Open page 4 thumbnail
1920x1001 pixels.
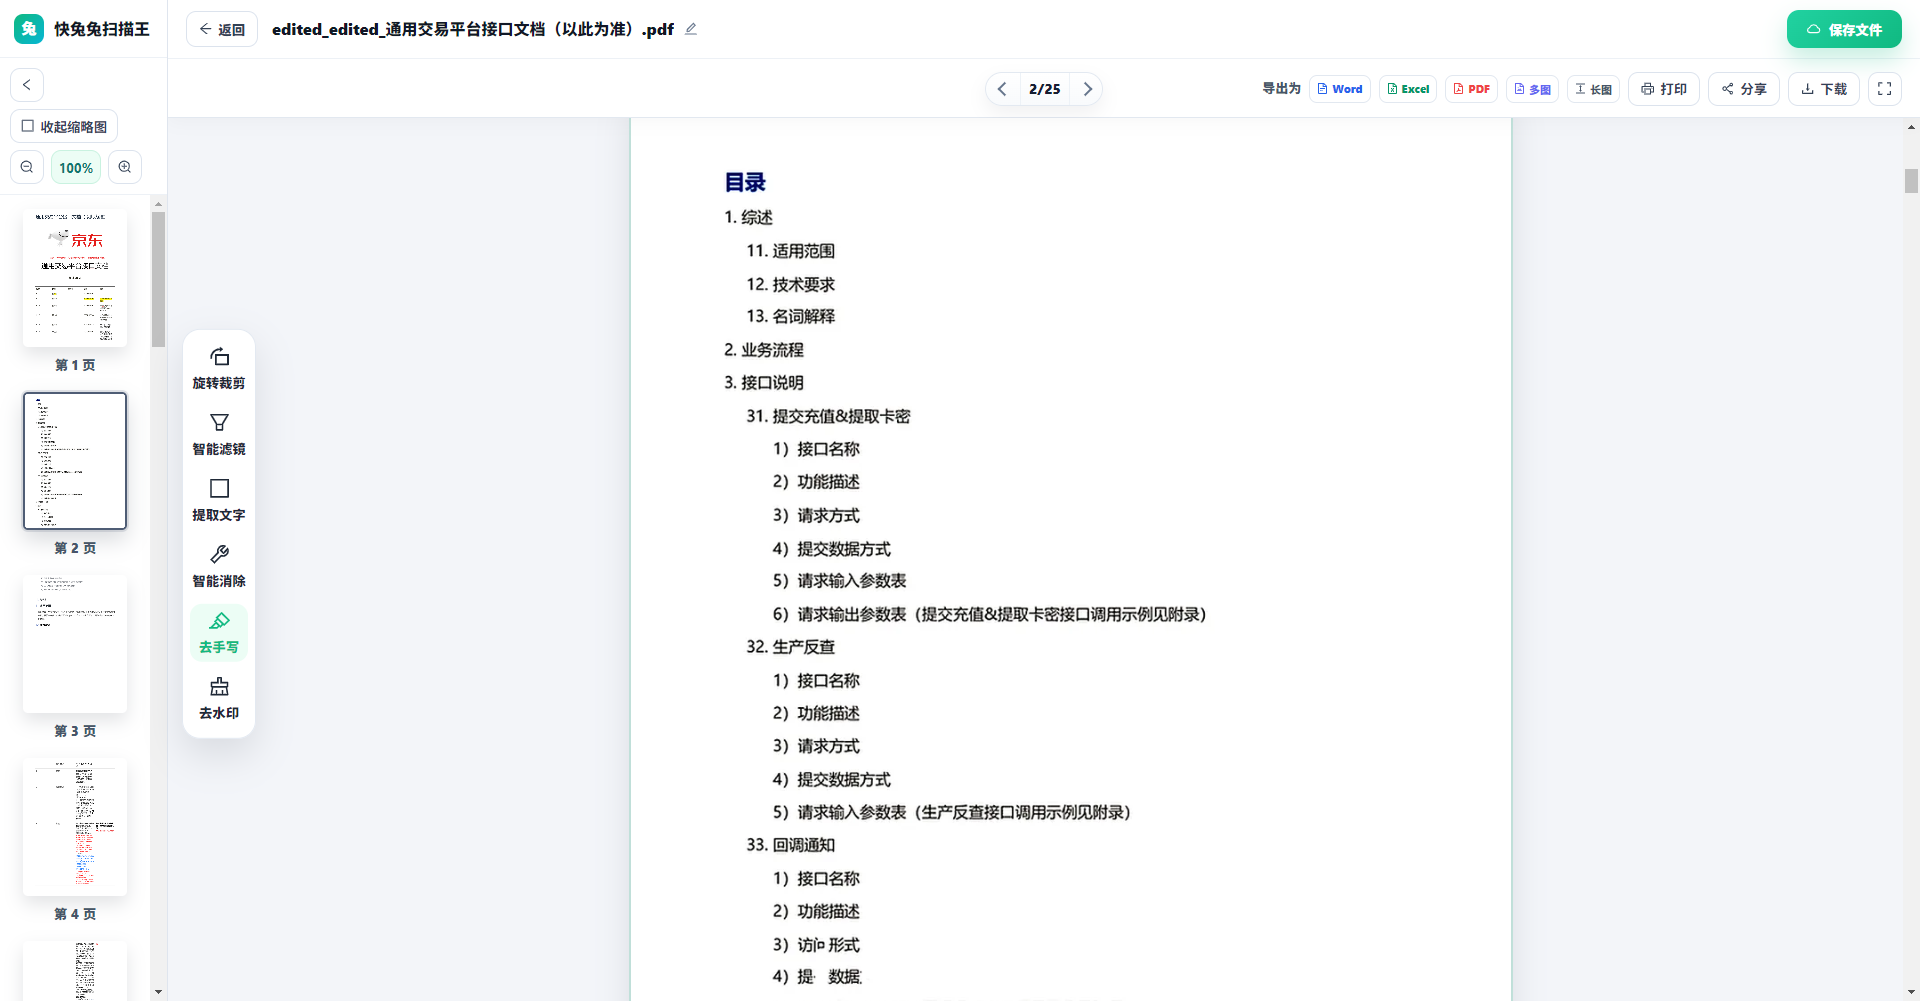[x=75, y=827]
